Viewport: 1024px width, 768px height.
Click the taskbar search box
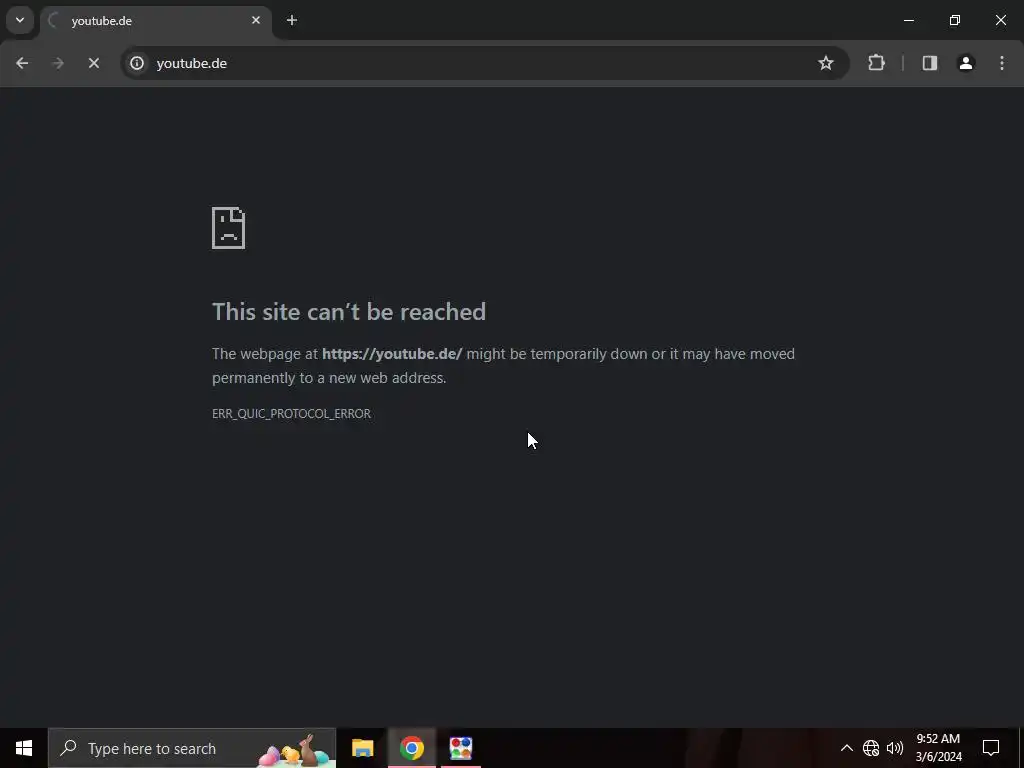(192, 748)
